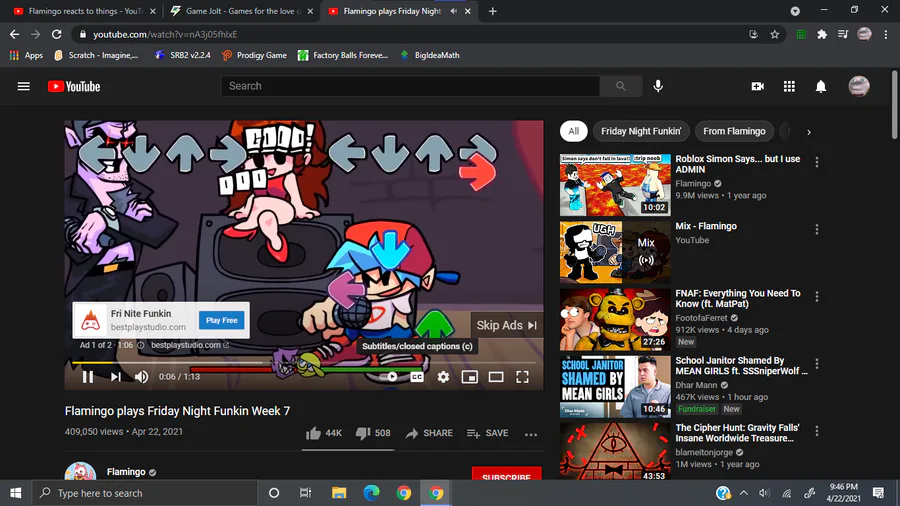Open more actions ellipsis below the video
The image size is (900, 506).
(x=531, y=434)
